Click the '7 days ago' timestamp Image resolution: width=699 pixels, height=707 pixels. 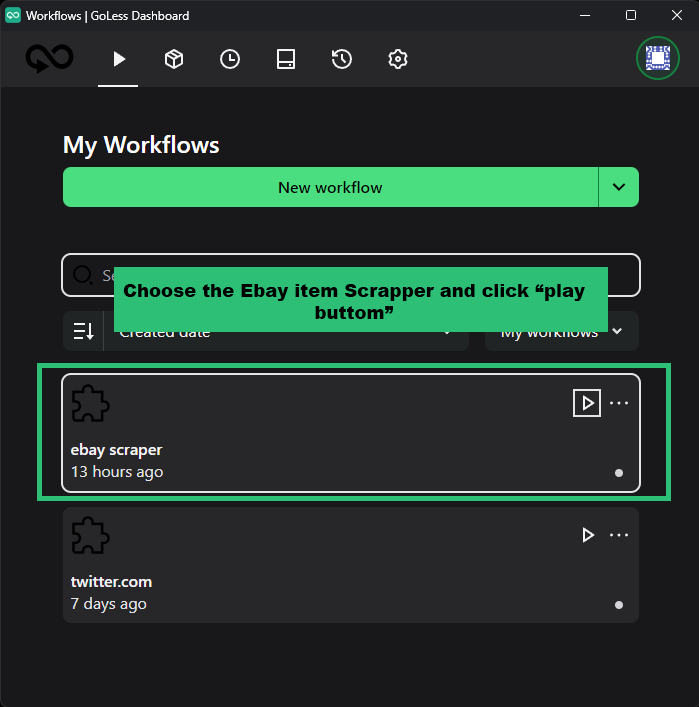(x=109, y=604)
